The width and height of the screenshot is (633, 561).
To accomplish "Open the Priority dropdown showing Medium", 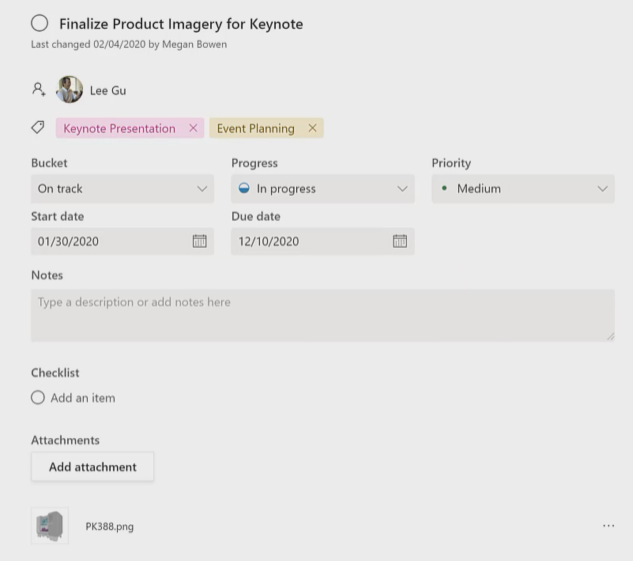I will [x=523, y=188].
